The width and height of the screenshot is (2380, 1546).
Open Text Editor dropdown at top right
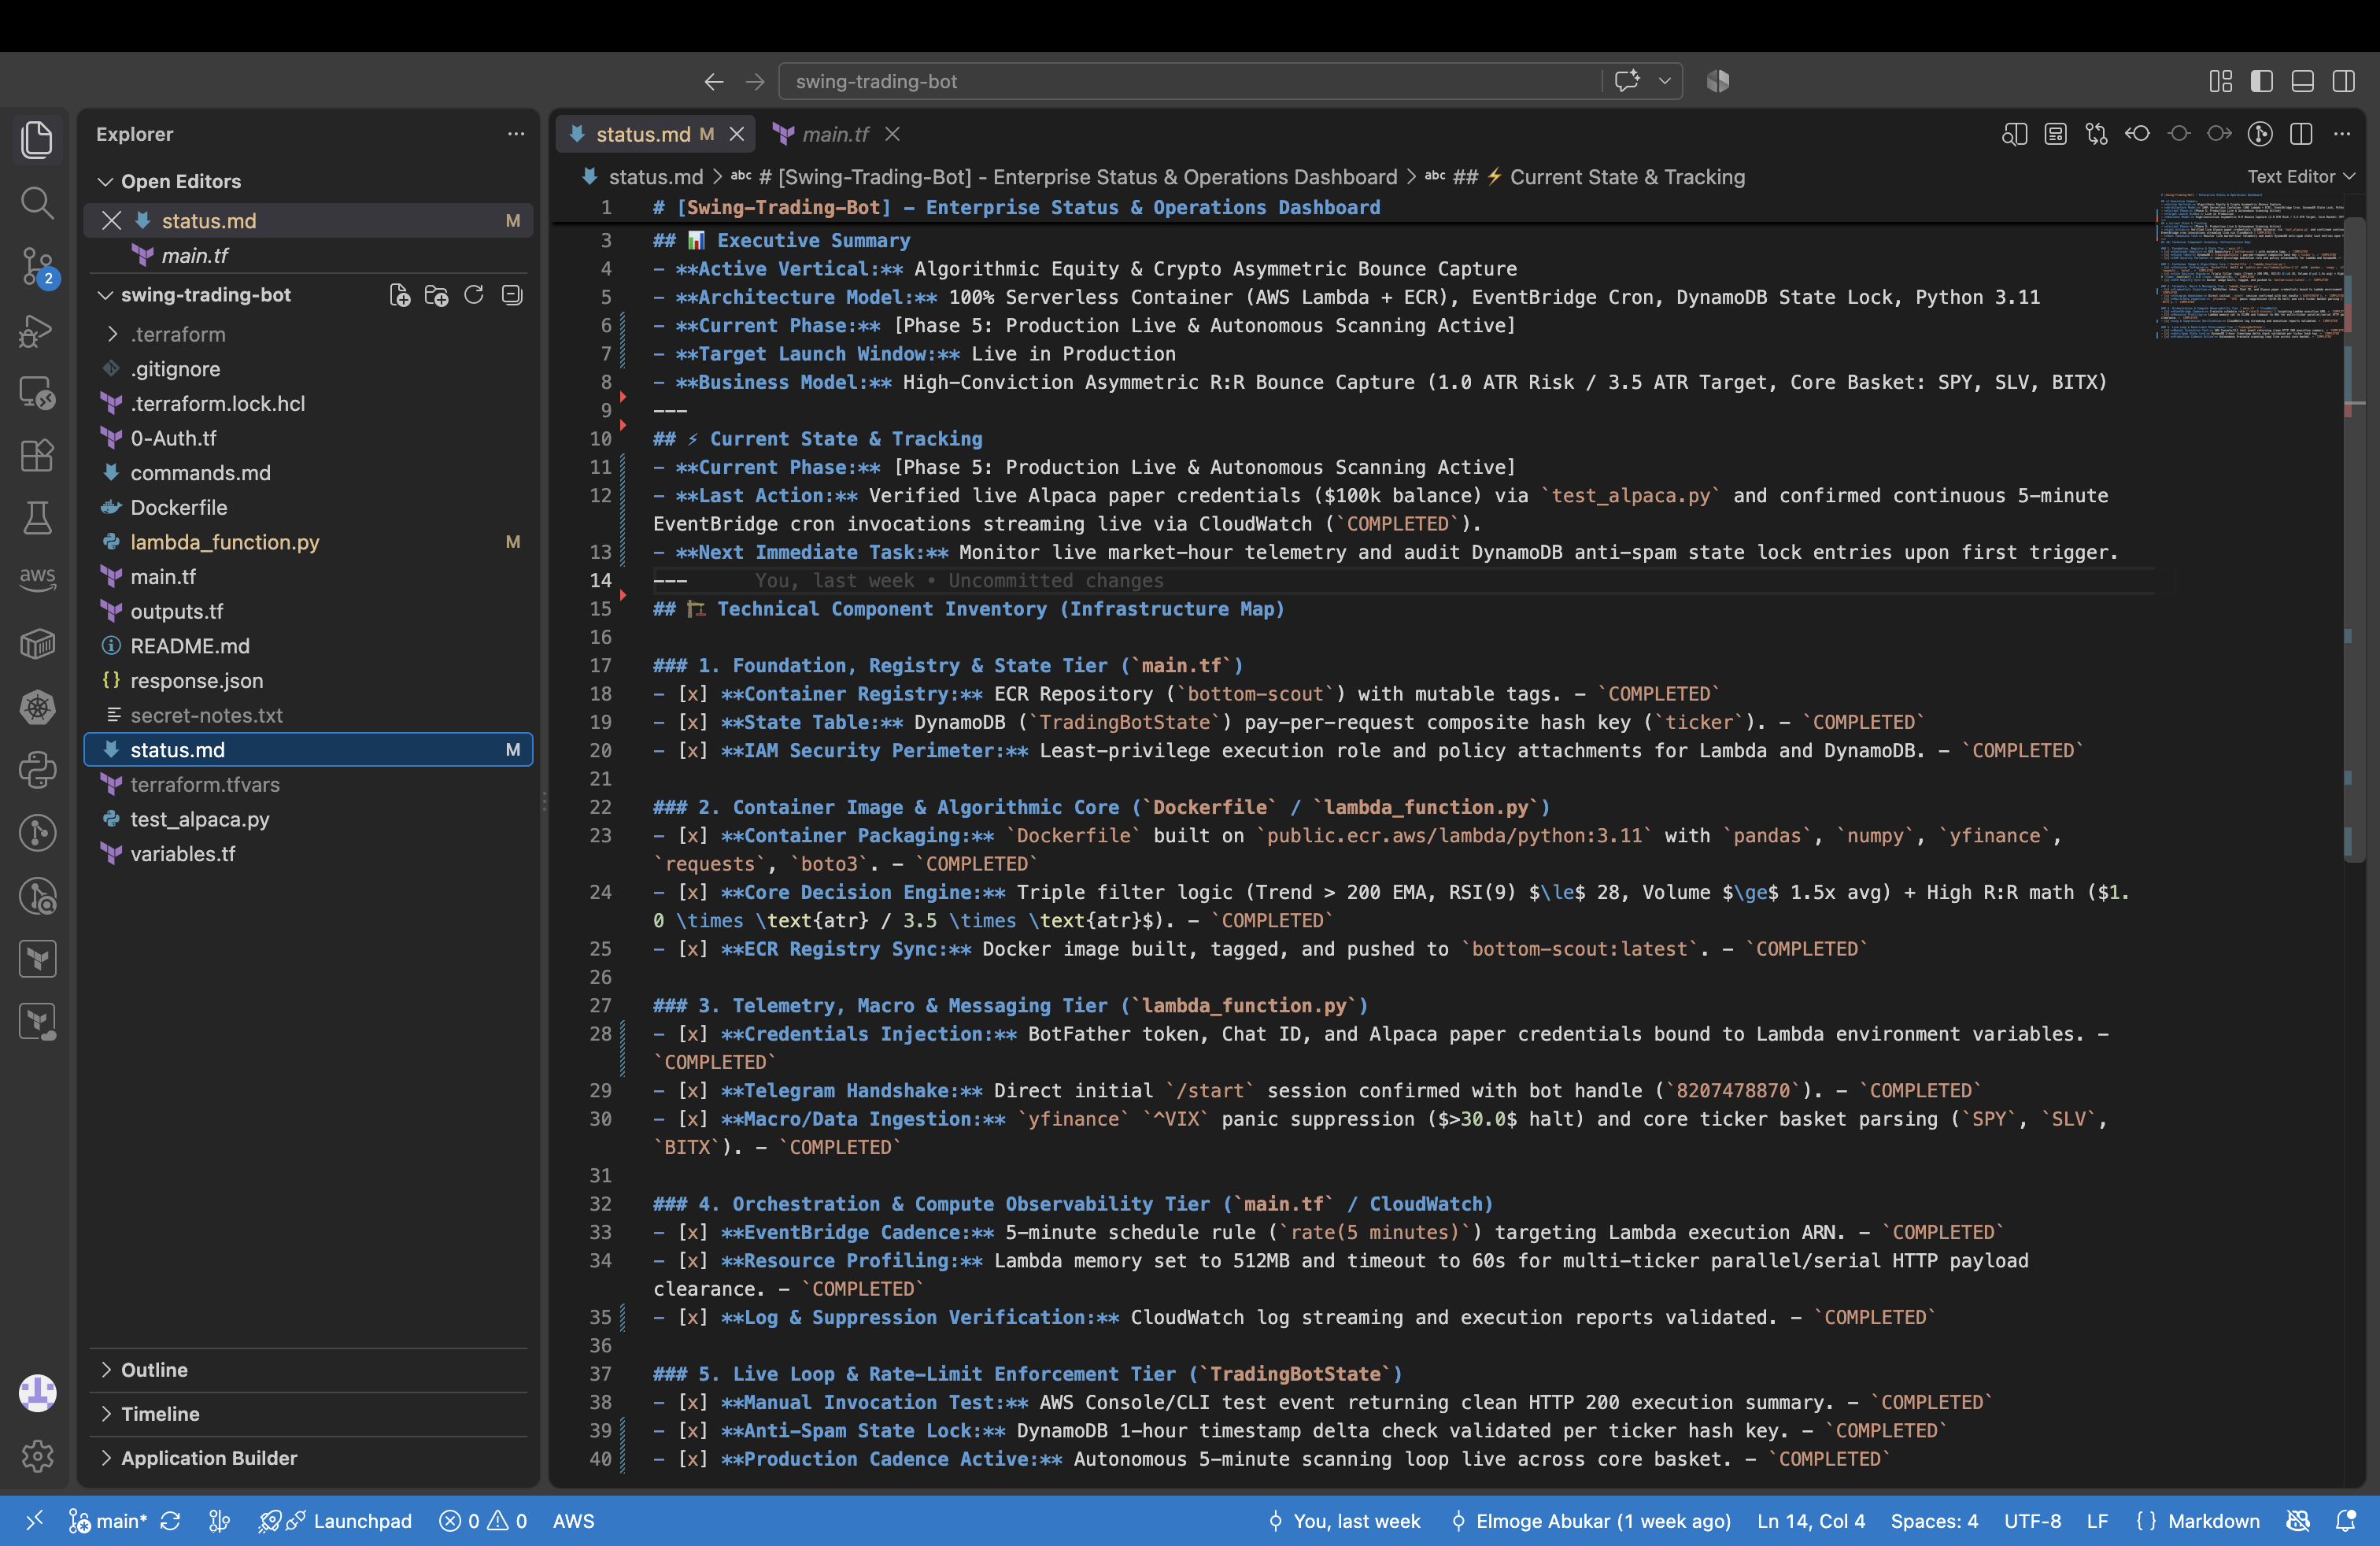point(2301,176)
